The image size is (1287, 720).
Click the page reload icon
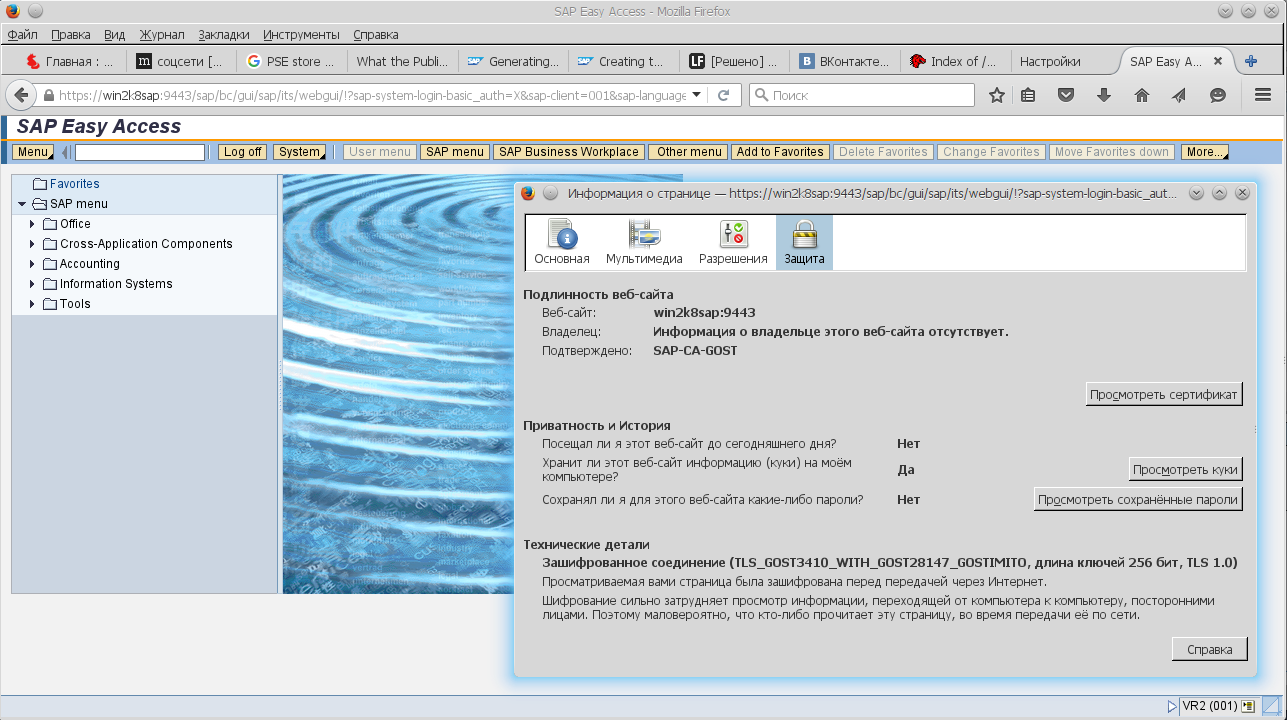[x=723, y=95]
